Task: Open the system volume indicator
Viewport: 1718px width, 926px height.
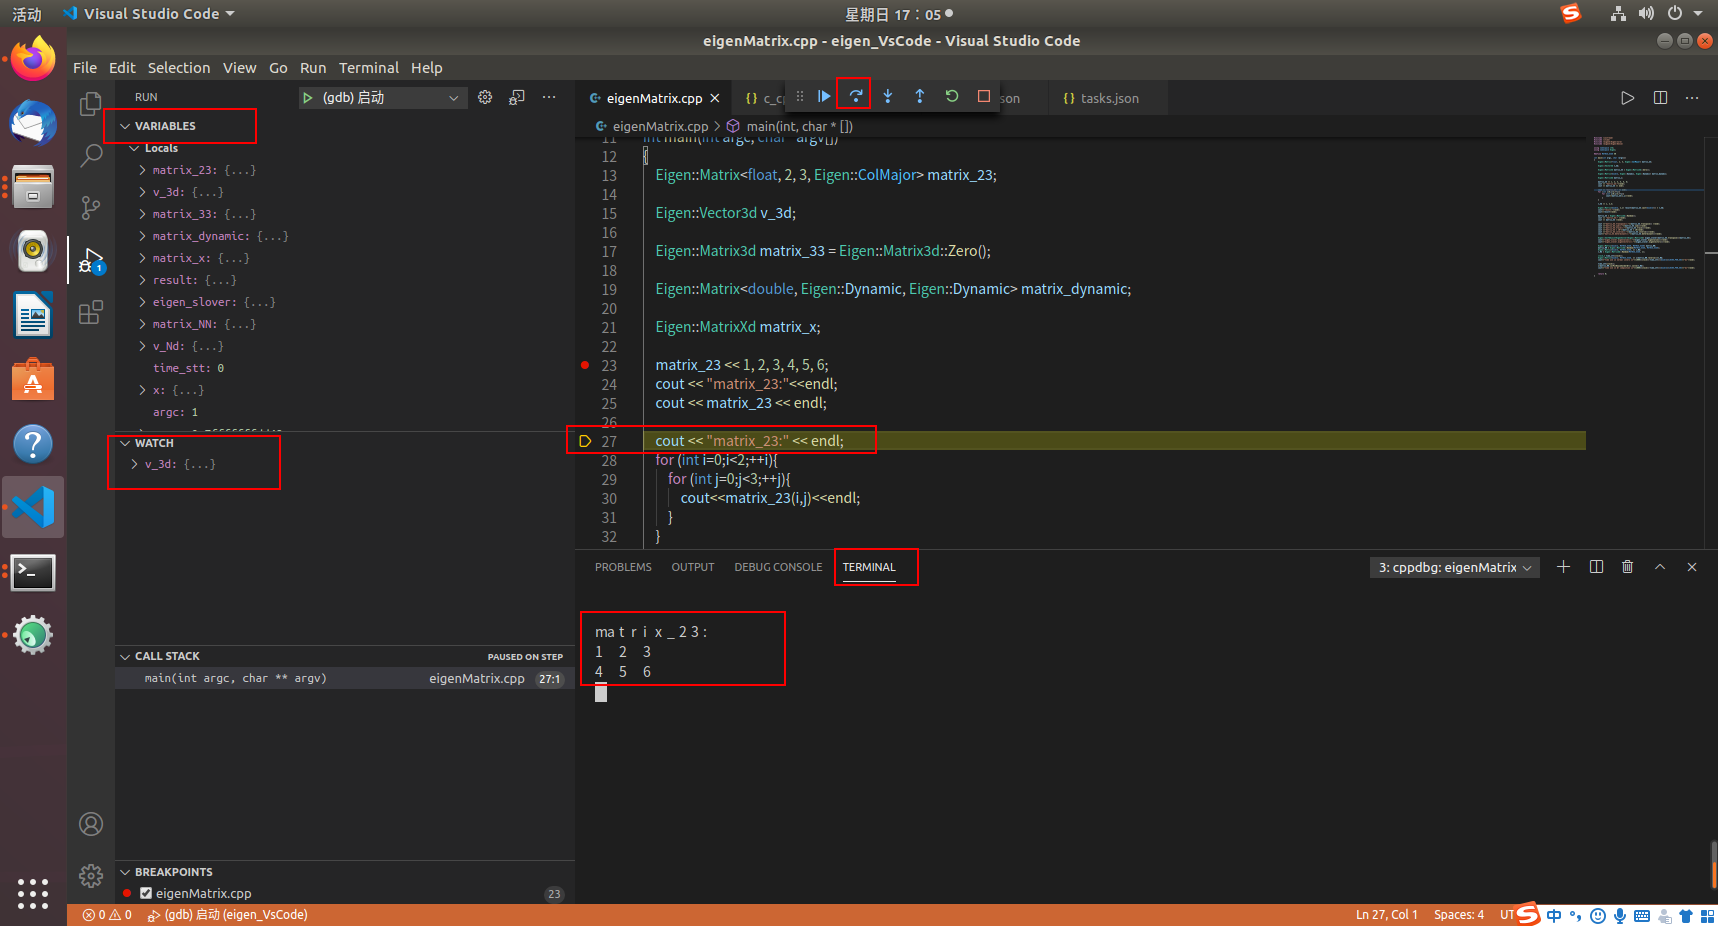Action: click(1646, 14)
